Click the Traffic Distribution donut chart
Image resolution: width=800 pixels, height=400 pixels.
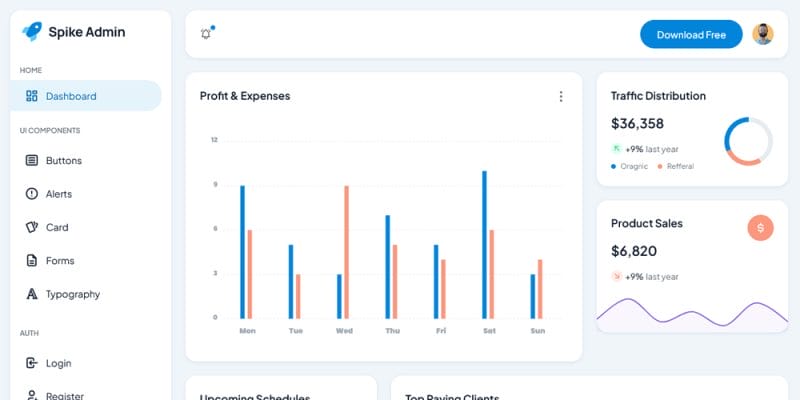748,141
